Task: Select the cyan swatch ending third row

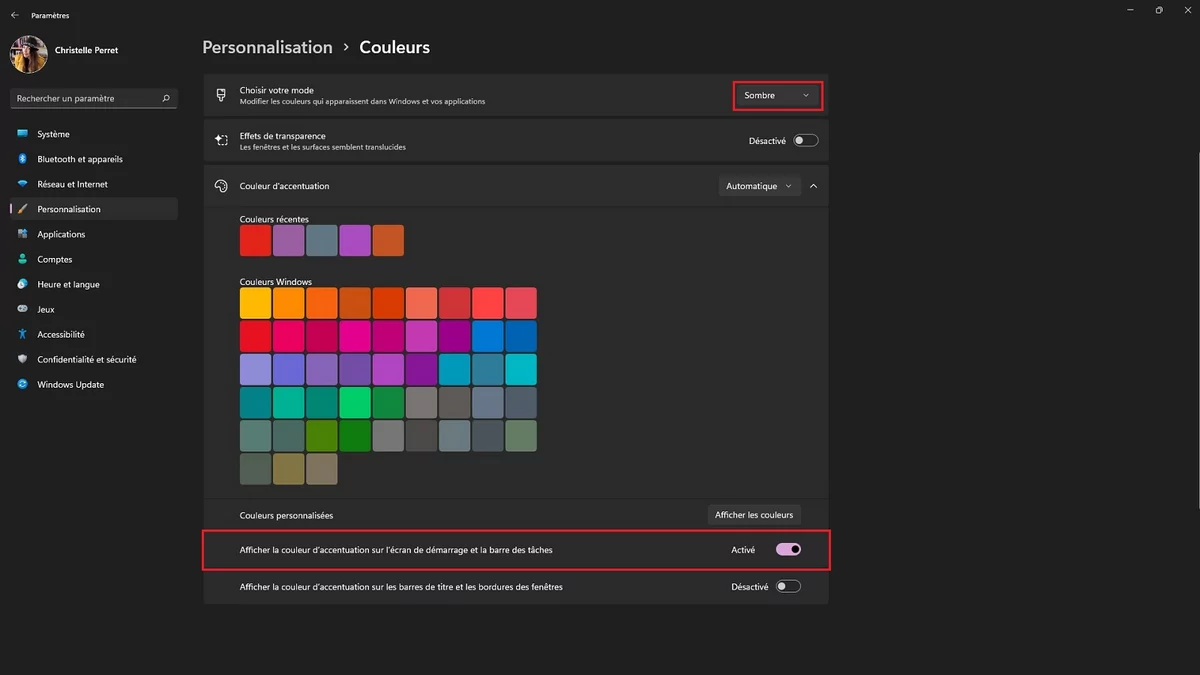Action: tap(521, 369)
